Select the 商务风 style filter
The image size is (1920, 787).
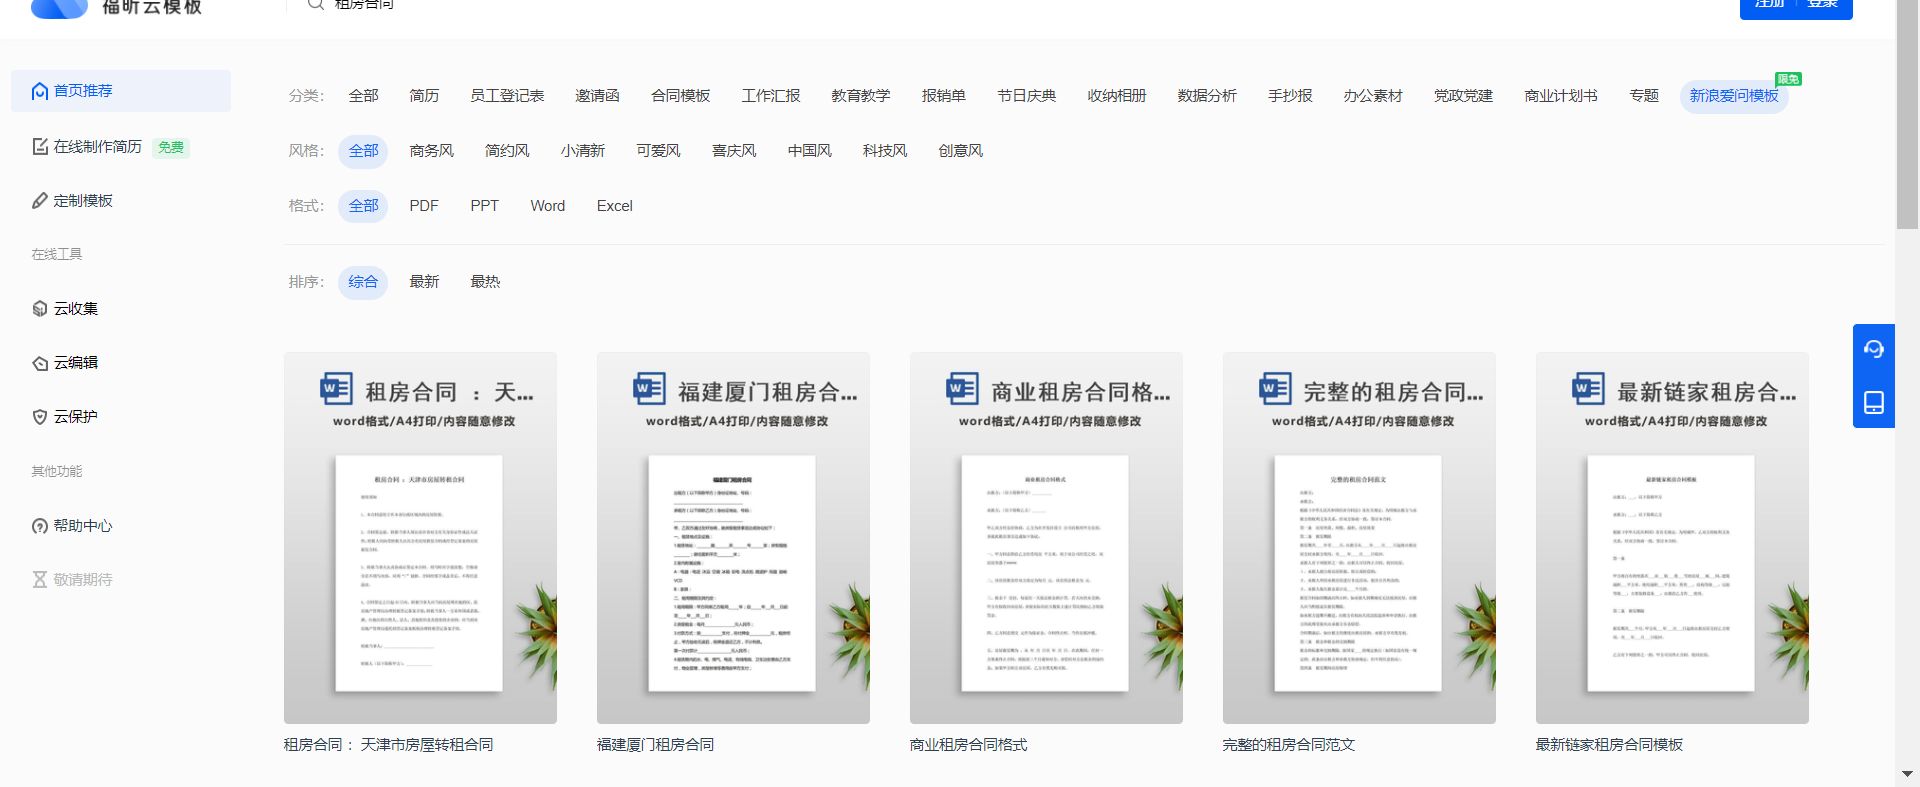tap(431, 151)
